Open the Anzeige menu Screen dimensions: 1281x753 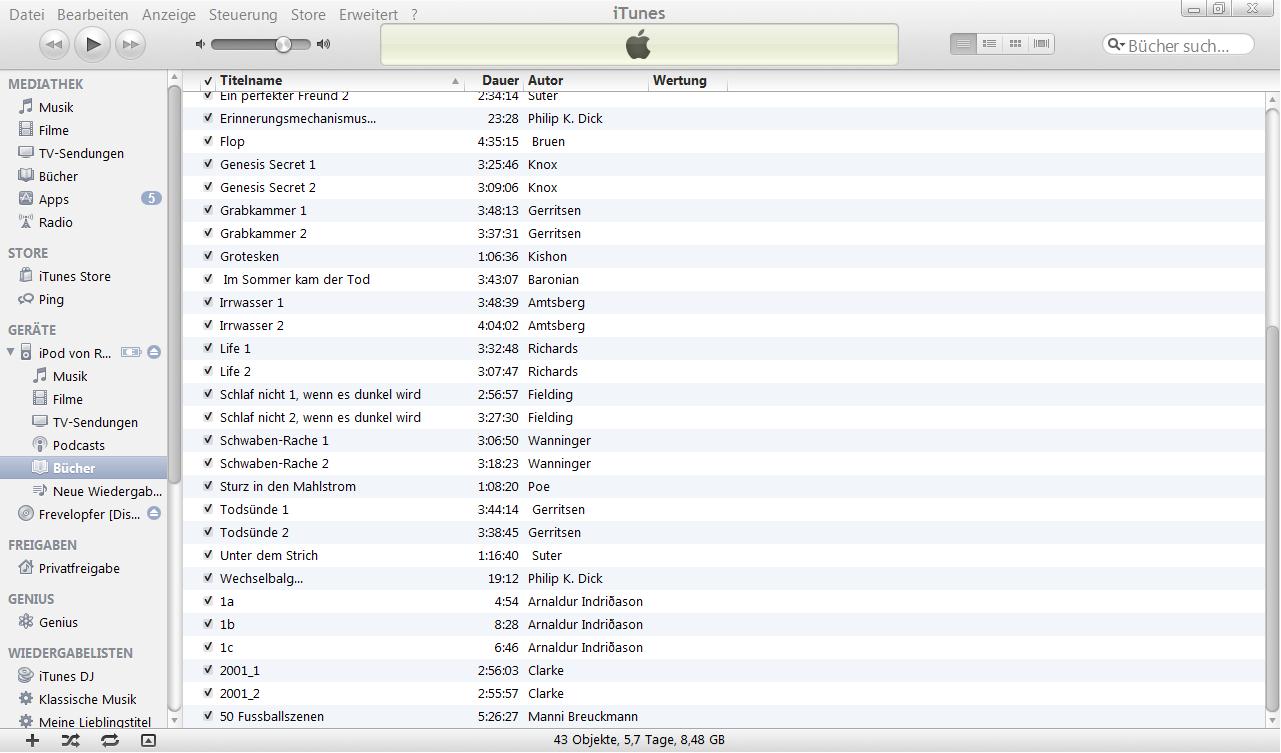click(x=169, y=14)
